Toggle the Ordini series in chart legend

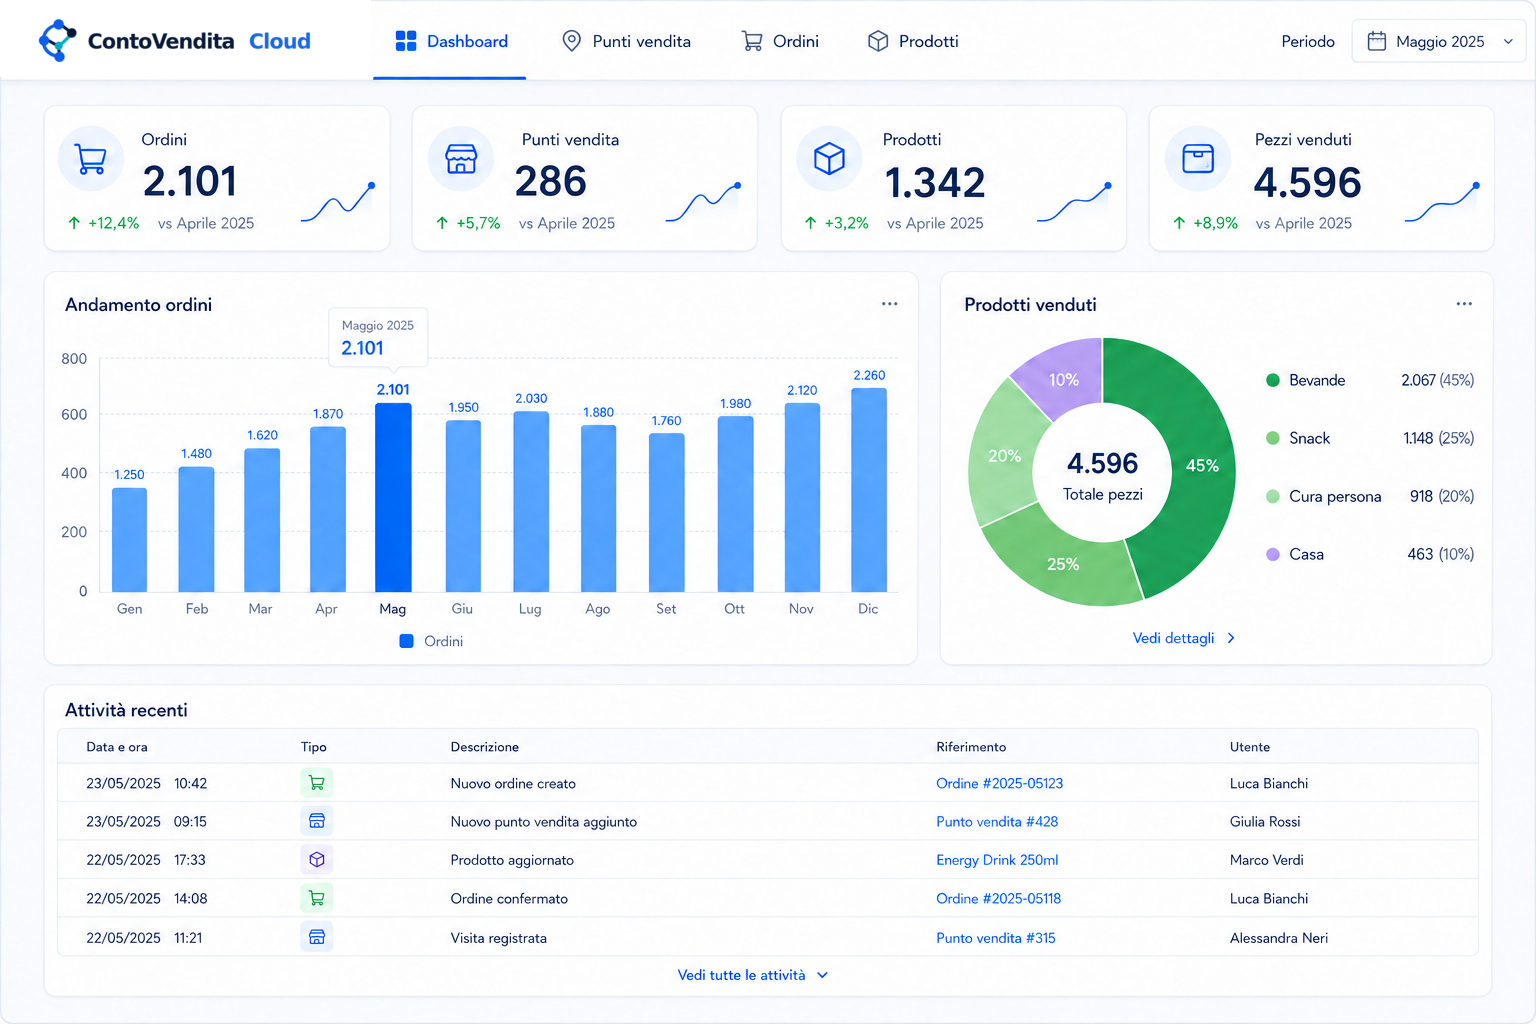pos(431,641)
